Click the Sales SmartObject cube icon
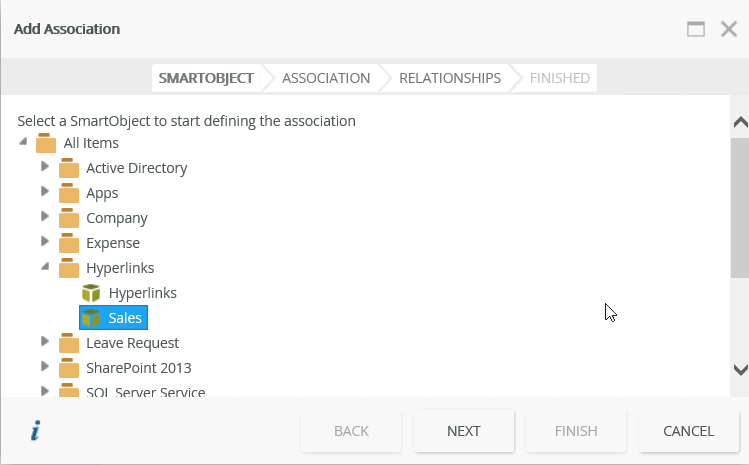Screen dimensions: 749x465 point(91,318)
